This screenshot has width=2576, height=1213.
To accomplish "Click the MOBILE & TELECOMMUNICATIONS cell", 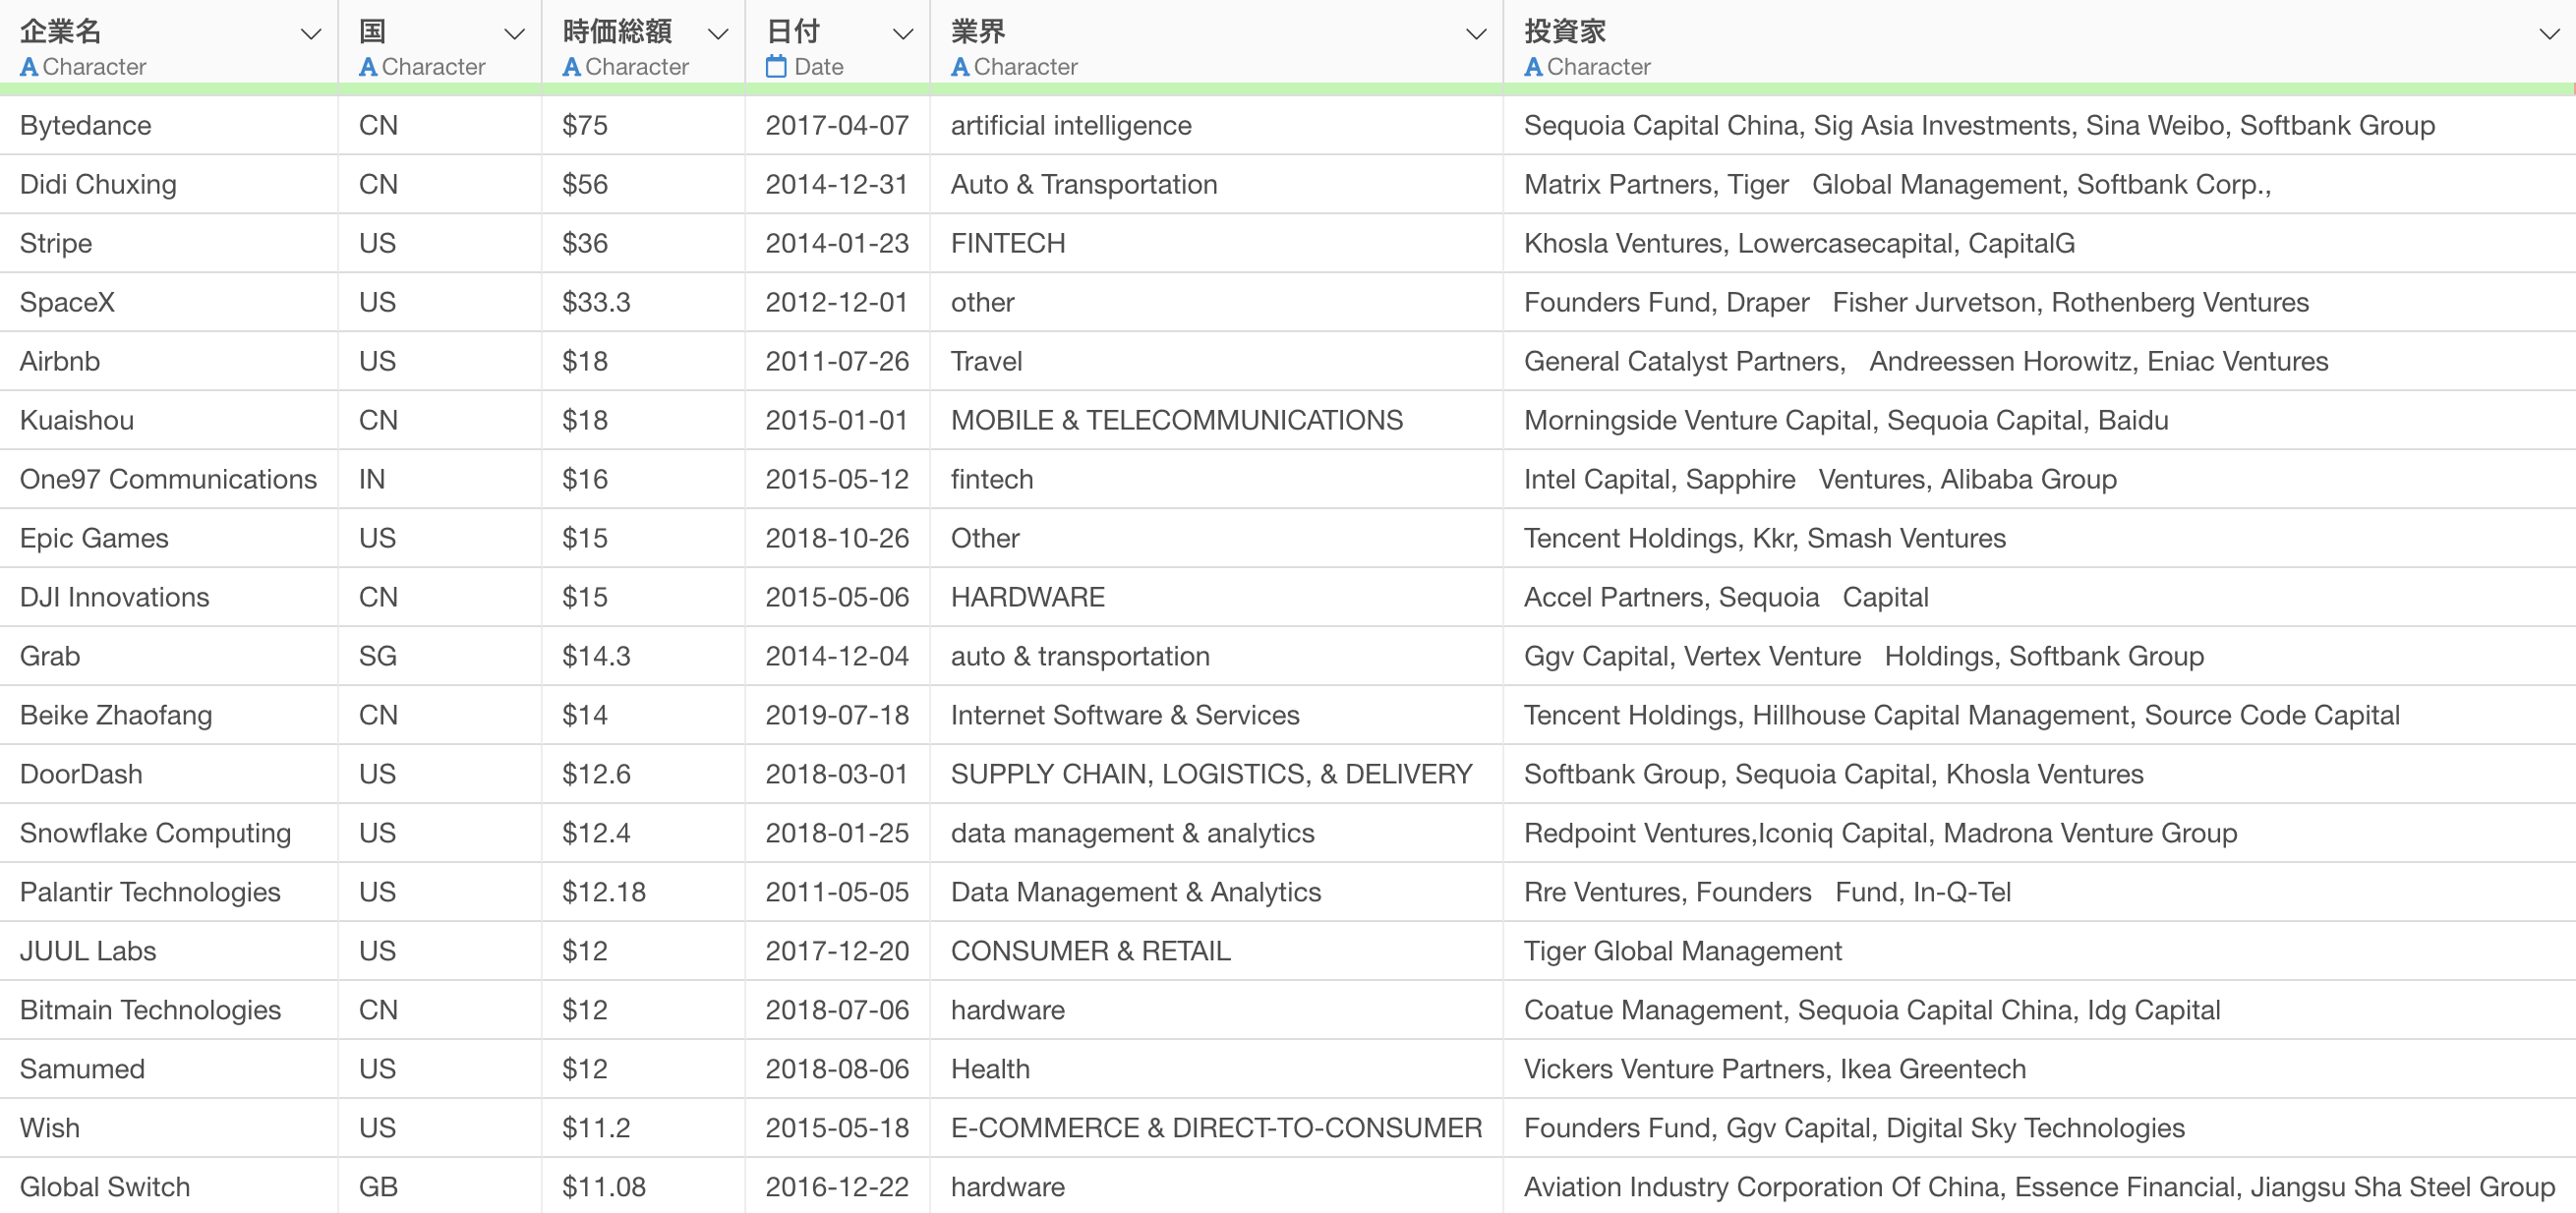I will [1216, 420].
